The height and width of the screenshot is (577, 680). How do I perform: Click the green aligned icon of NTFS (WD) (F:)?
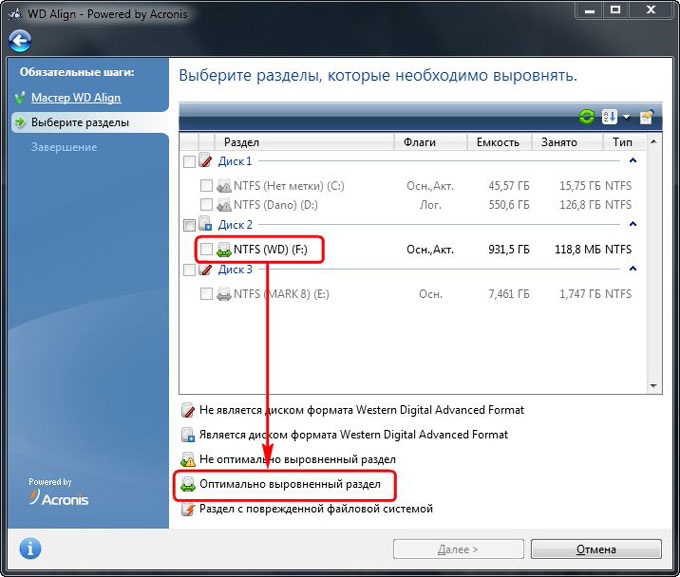(224, 249)
